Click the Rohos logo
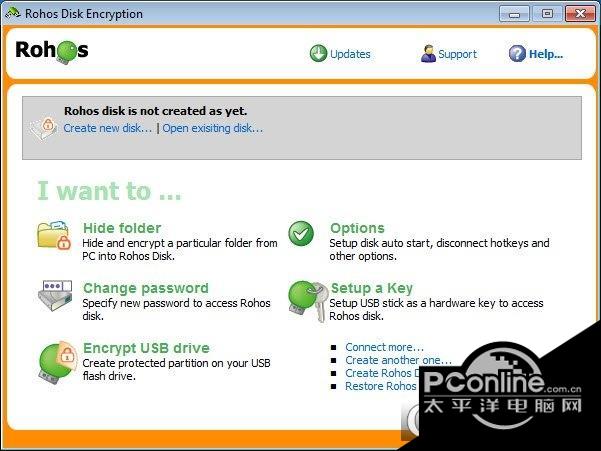Image resolution: width=601 pixels, height=451 pixels. [x=52, y=51]
